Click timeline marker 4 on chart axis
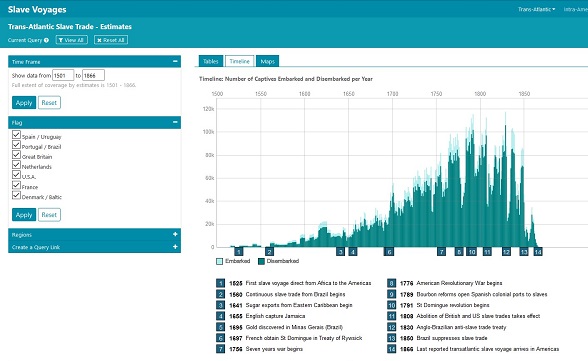This screenshot has width=588, height=361. [352, 252]
